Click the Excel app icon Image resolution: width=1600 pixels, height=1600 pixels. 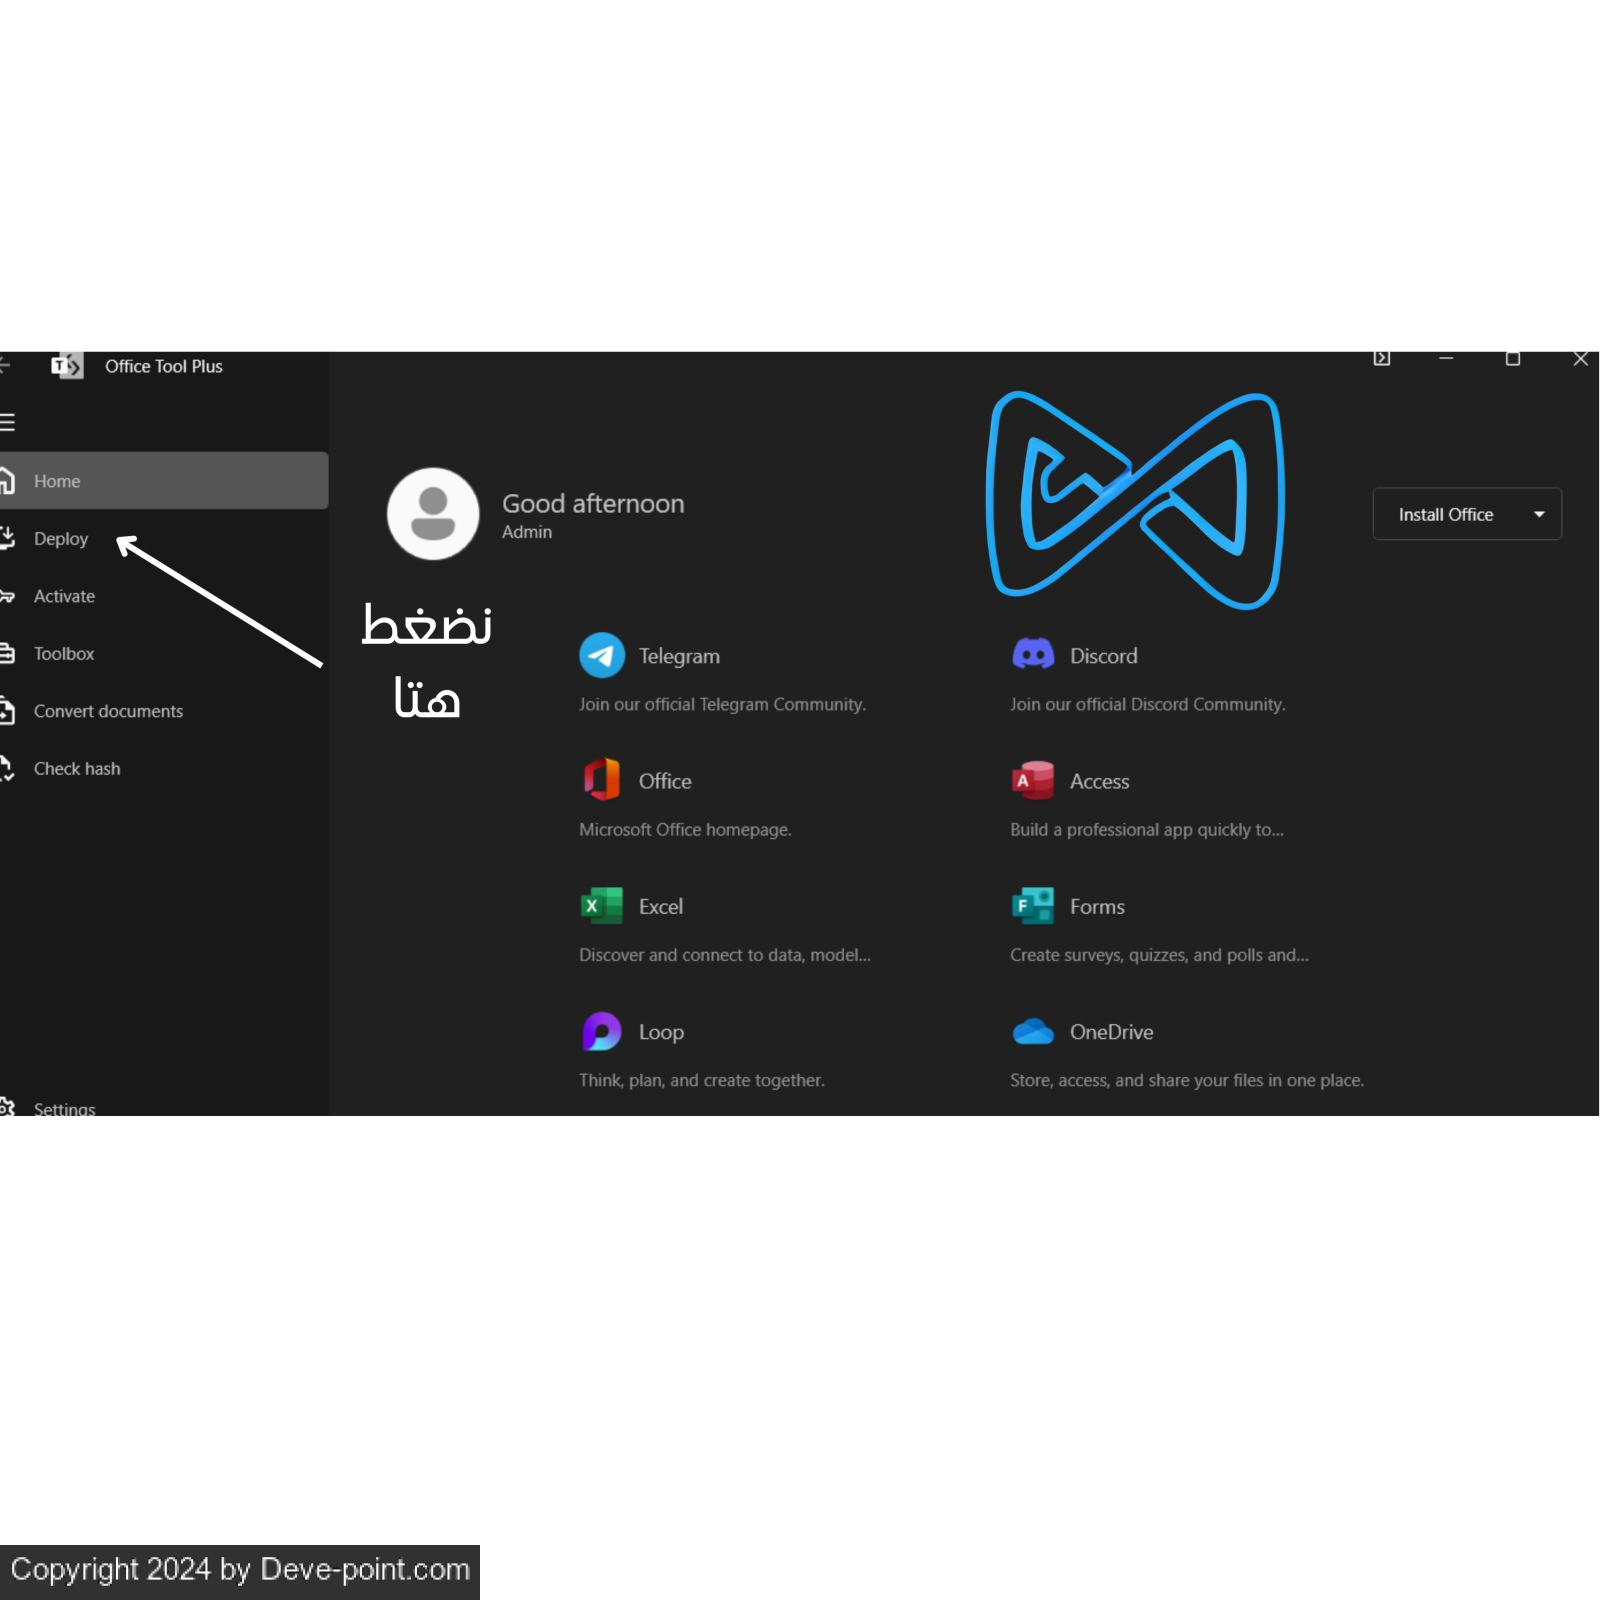602,906
